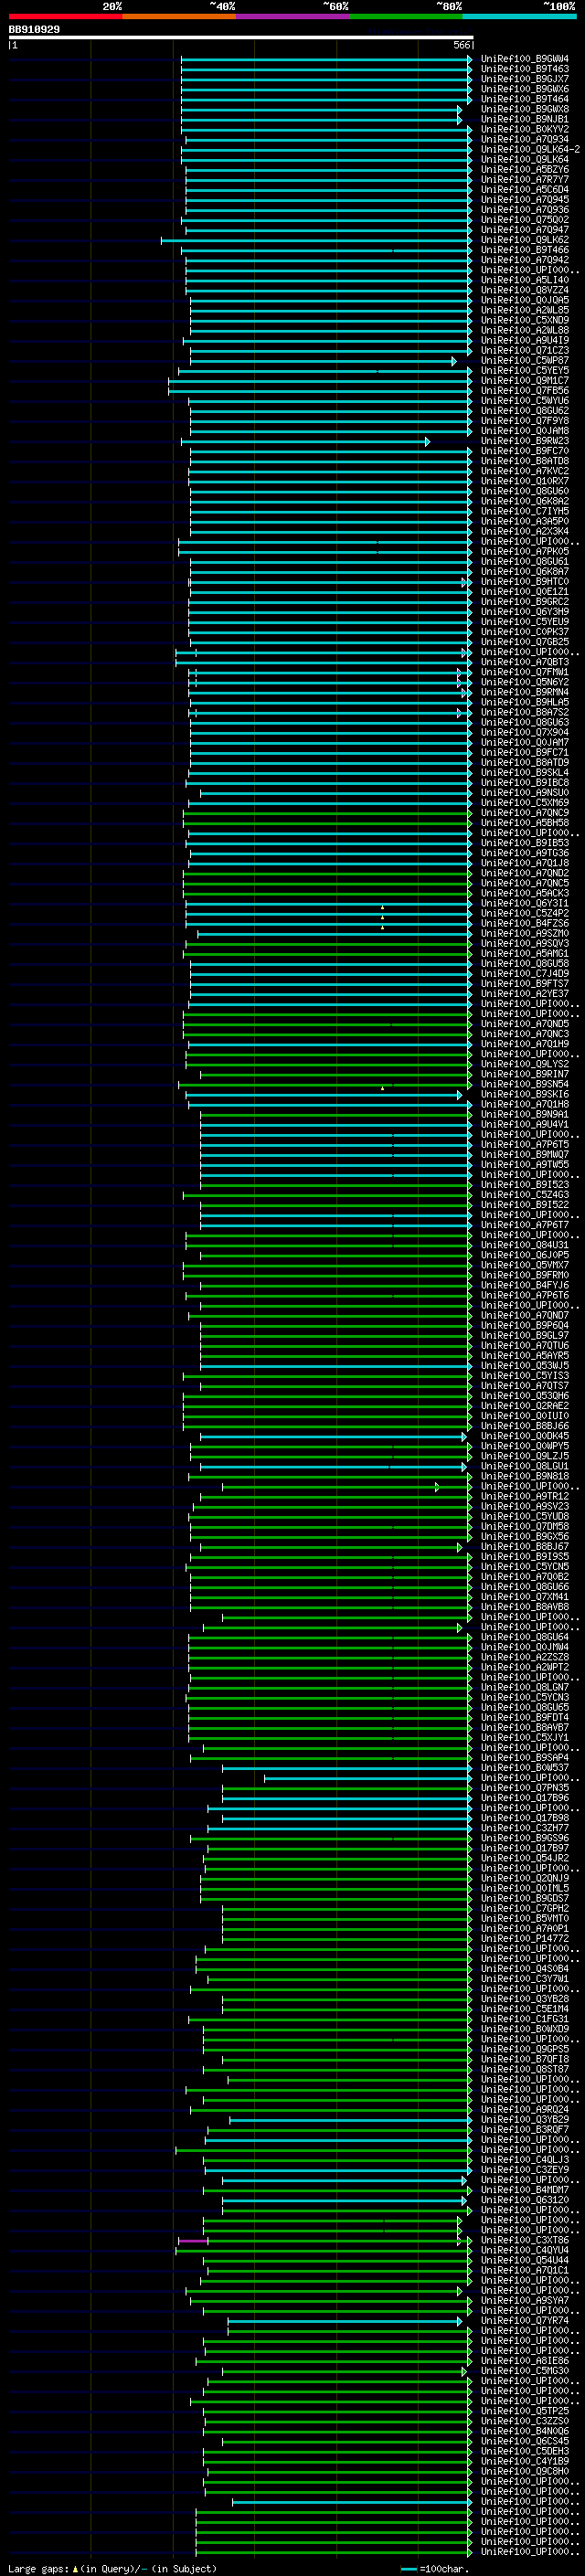The image size is (585, 2576).
Task: Select hit label UniRef100_B7QFI8
Action: point(525,2059)
